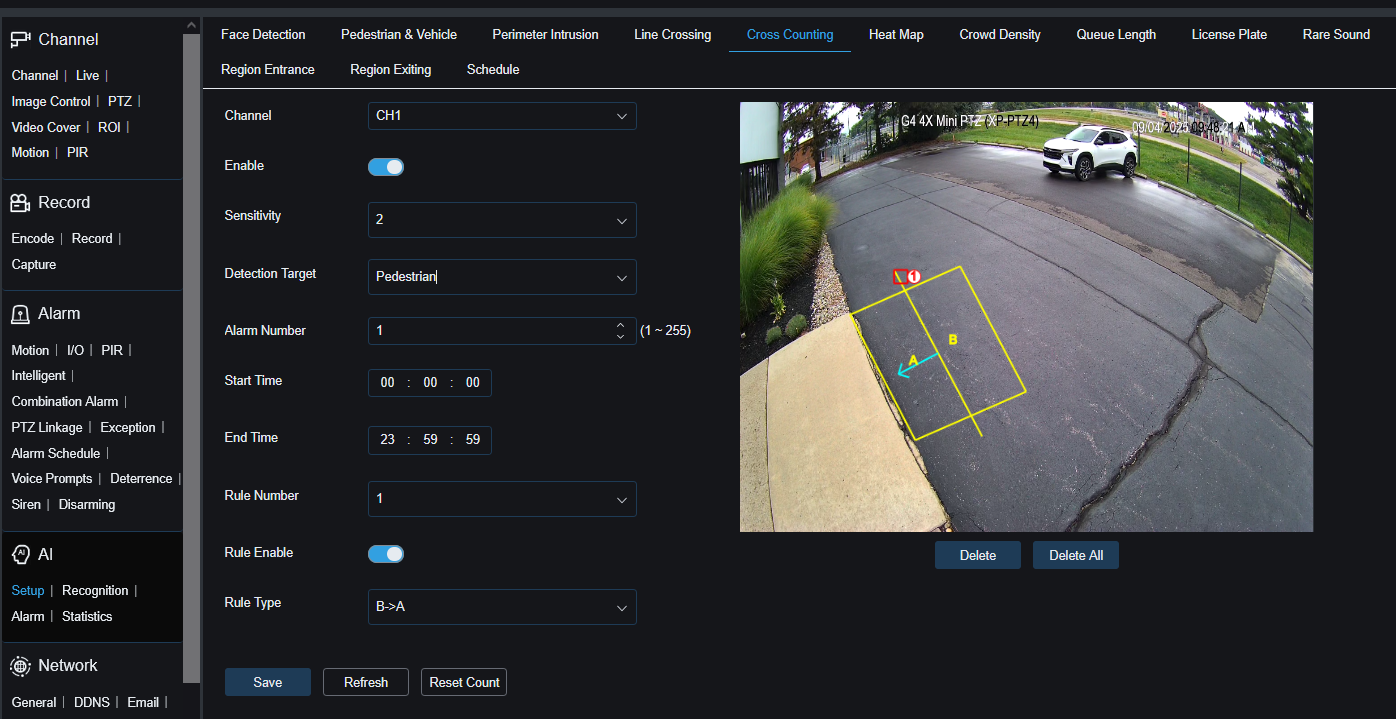Open Intelligent under Alarm section

coord(39,376)
